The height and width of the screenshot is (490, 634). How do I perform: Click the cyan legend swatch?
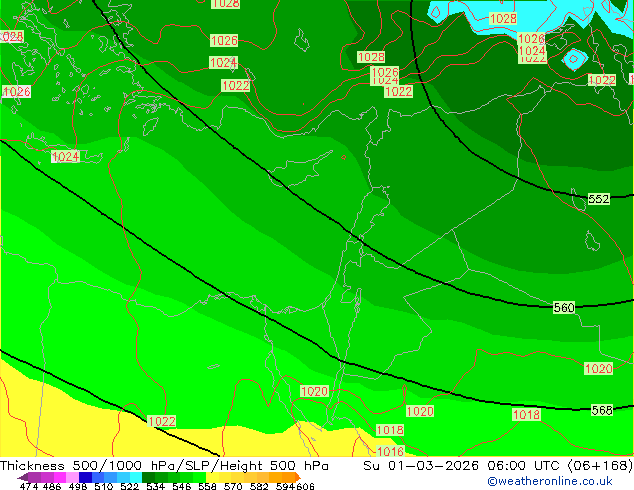tap(136, 477)
